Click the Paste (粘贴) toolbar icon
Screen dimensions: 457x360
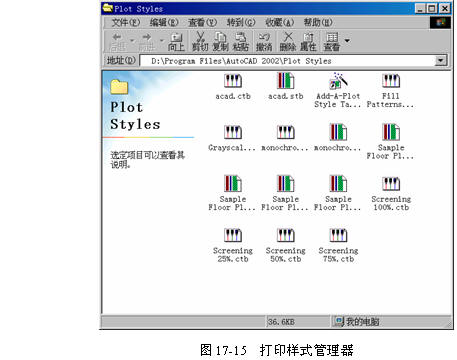click(x=241, y=42)
